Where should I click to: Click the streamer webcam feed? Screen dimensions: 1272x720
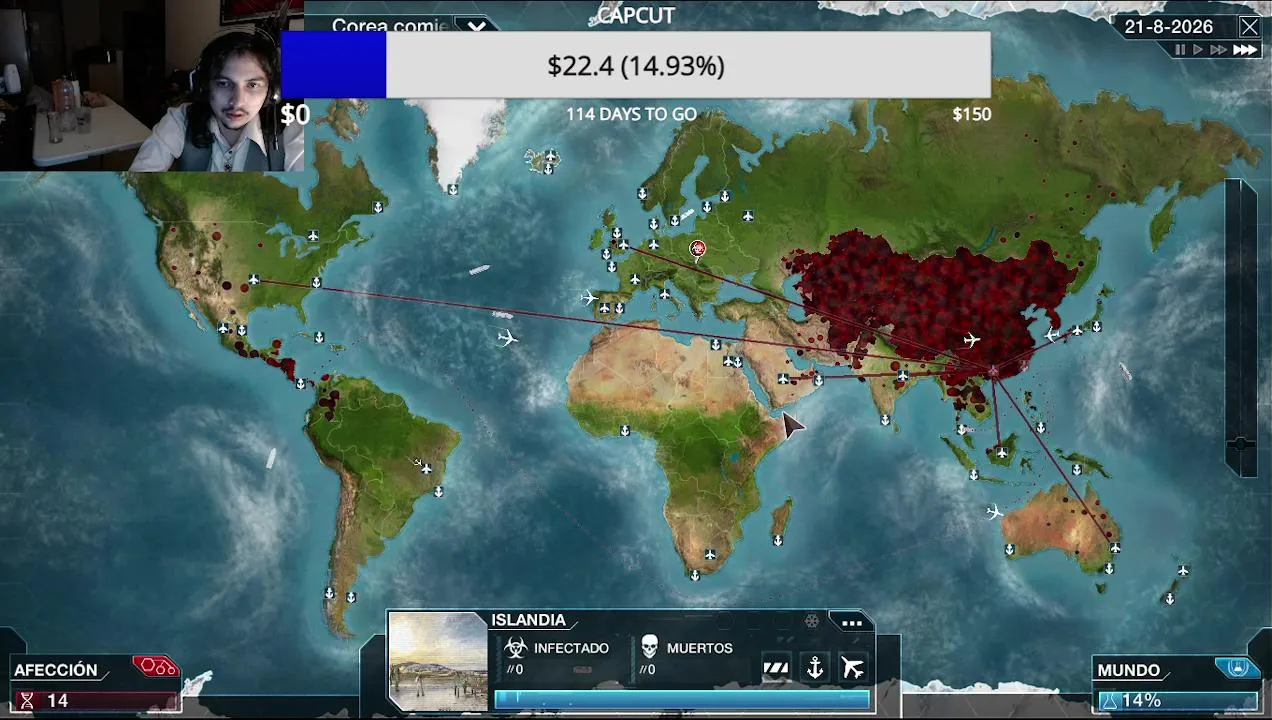point(152,86)
